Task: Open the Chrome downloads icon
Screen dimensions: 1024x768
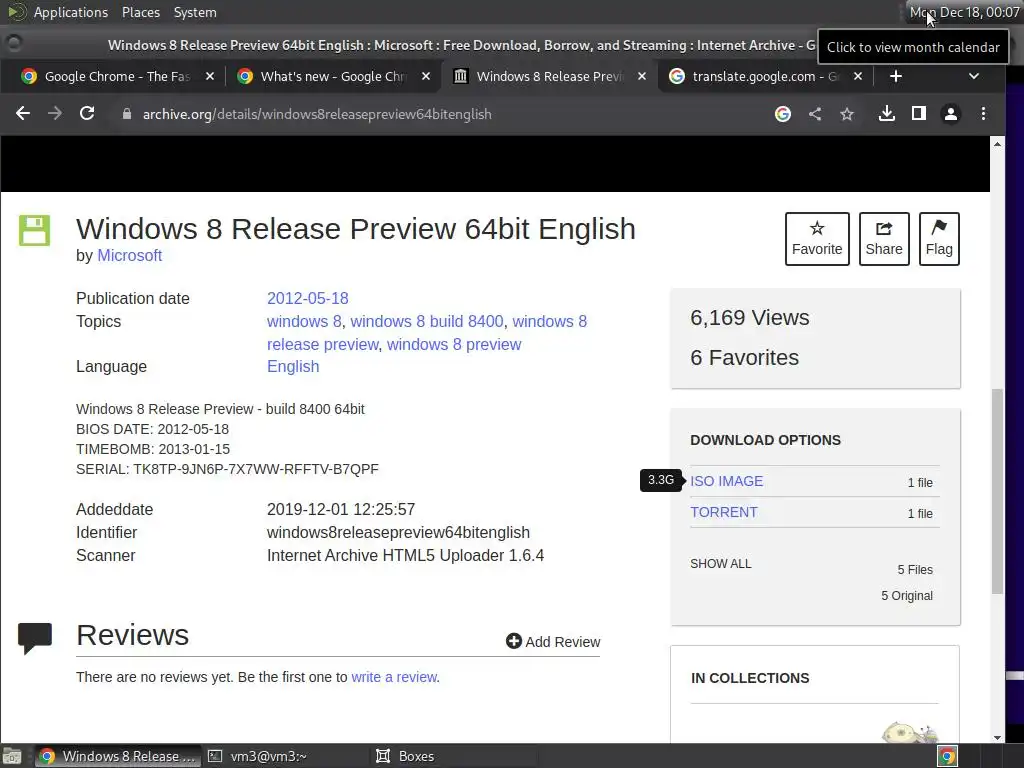Action: coord(886,114)
